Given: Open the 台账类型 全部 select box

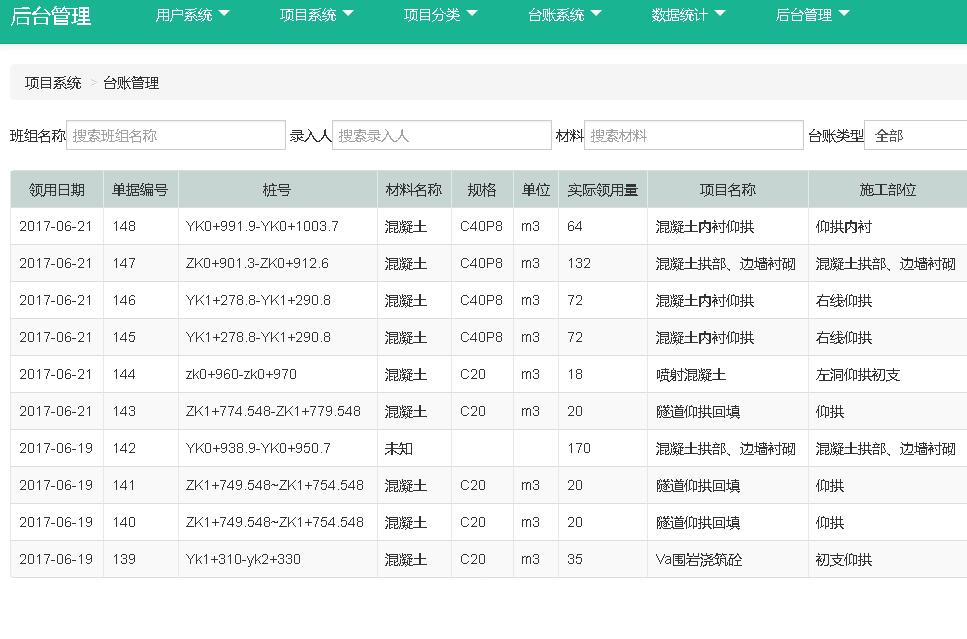Looking at the screenshot, I should pos(915,136).
